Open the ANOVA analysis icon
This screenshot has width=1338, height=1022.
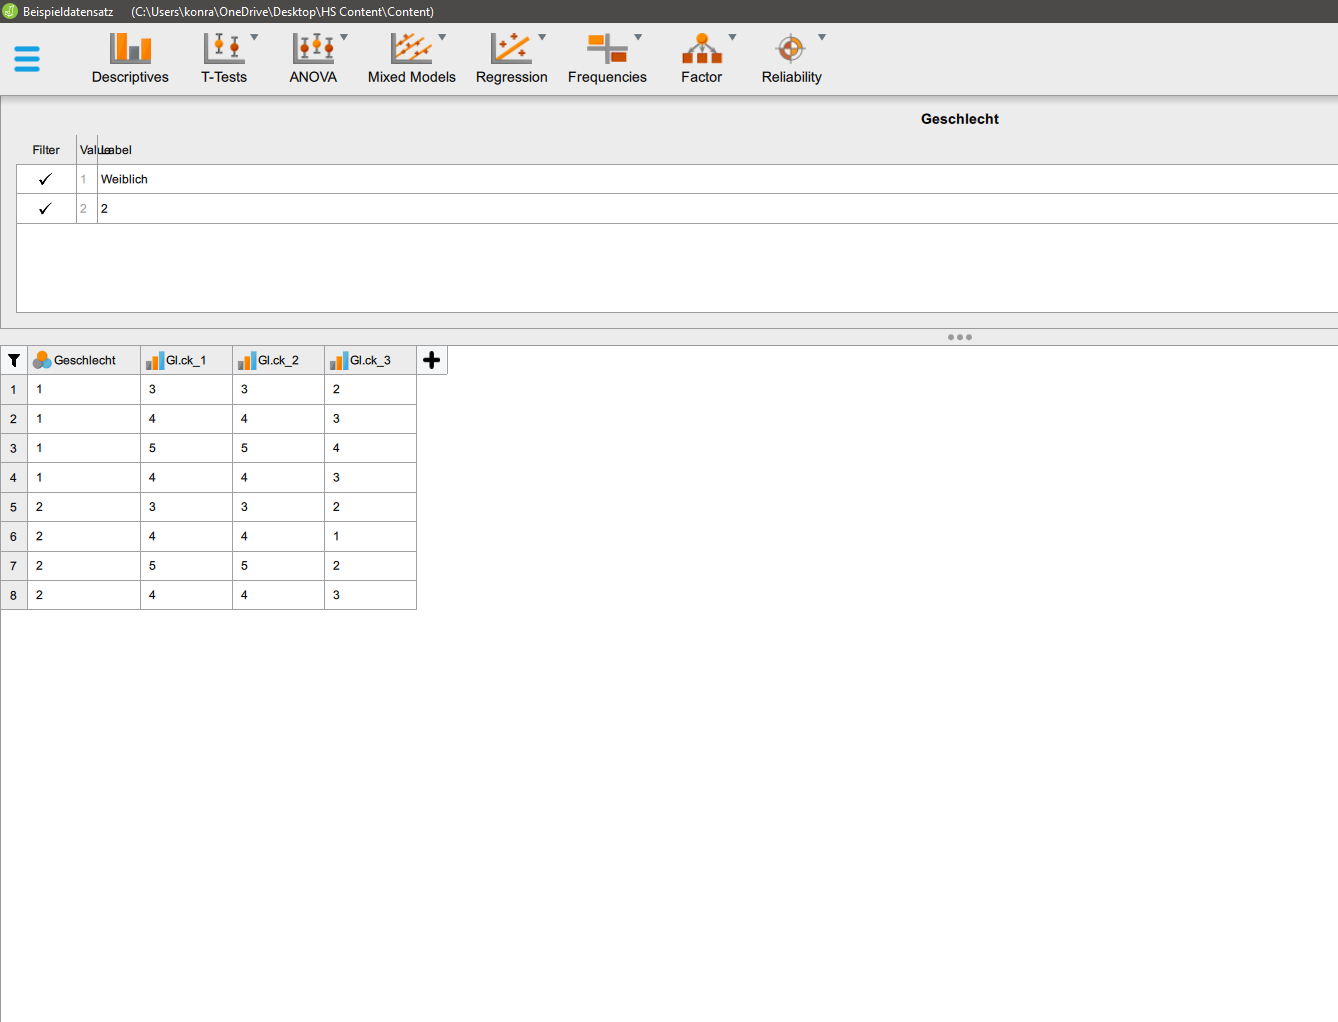[313, 49]
